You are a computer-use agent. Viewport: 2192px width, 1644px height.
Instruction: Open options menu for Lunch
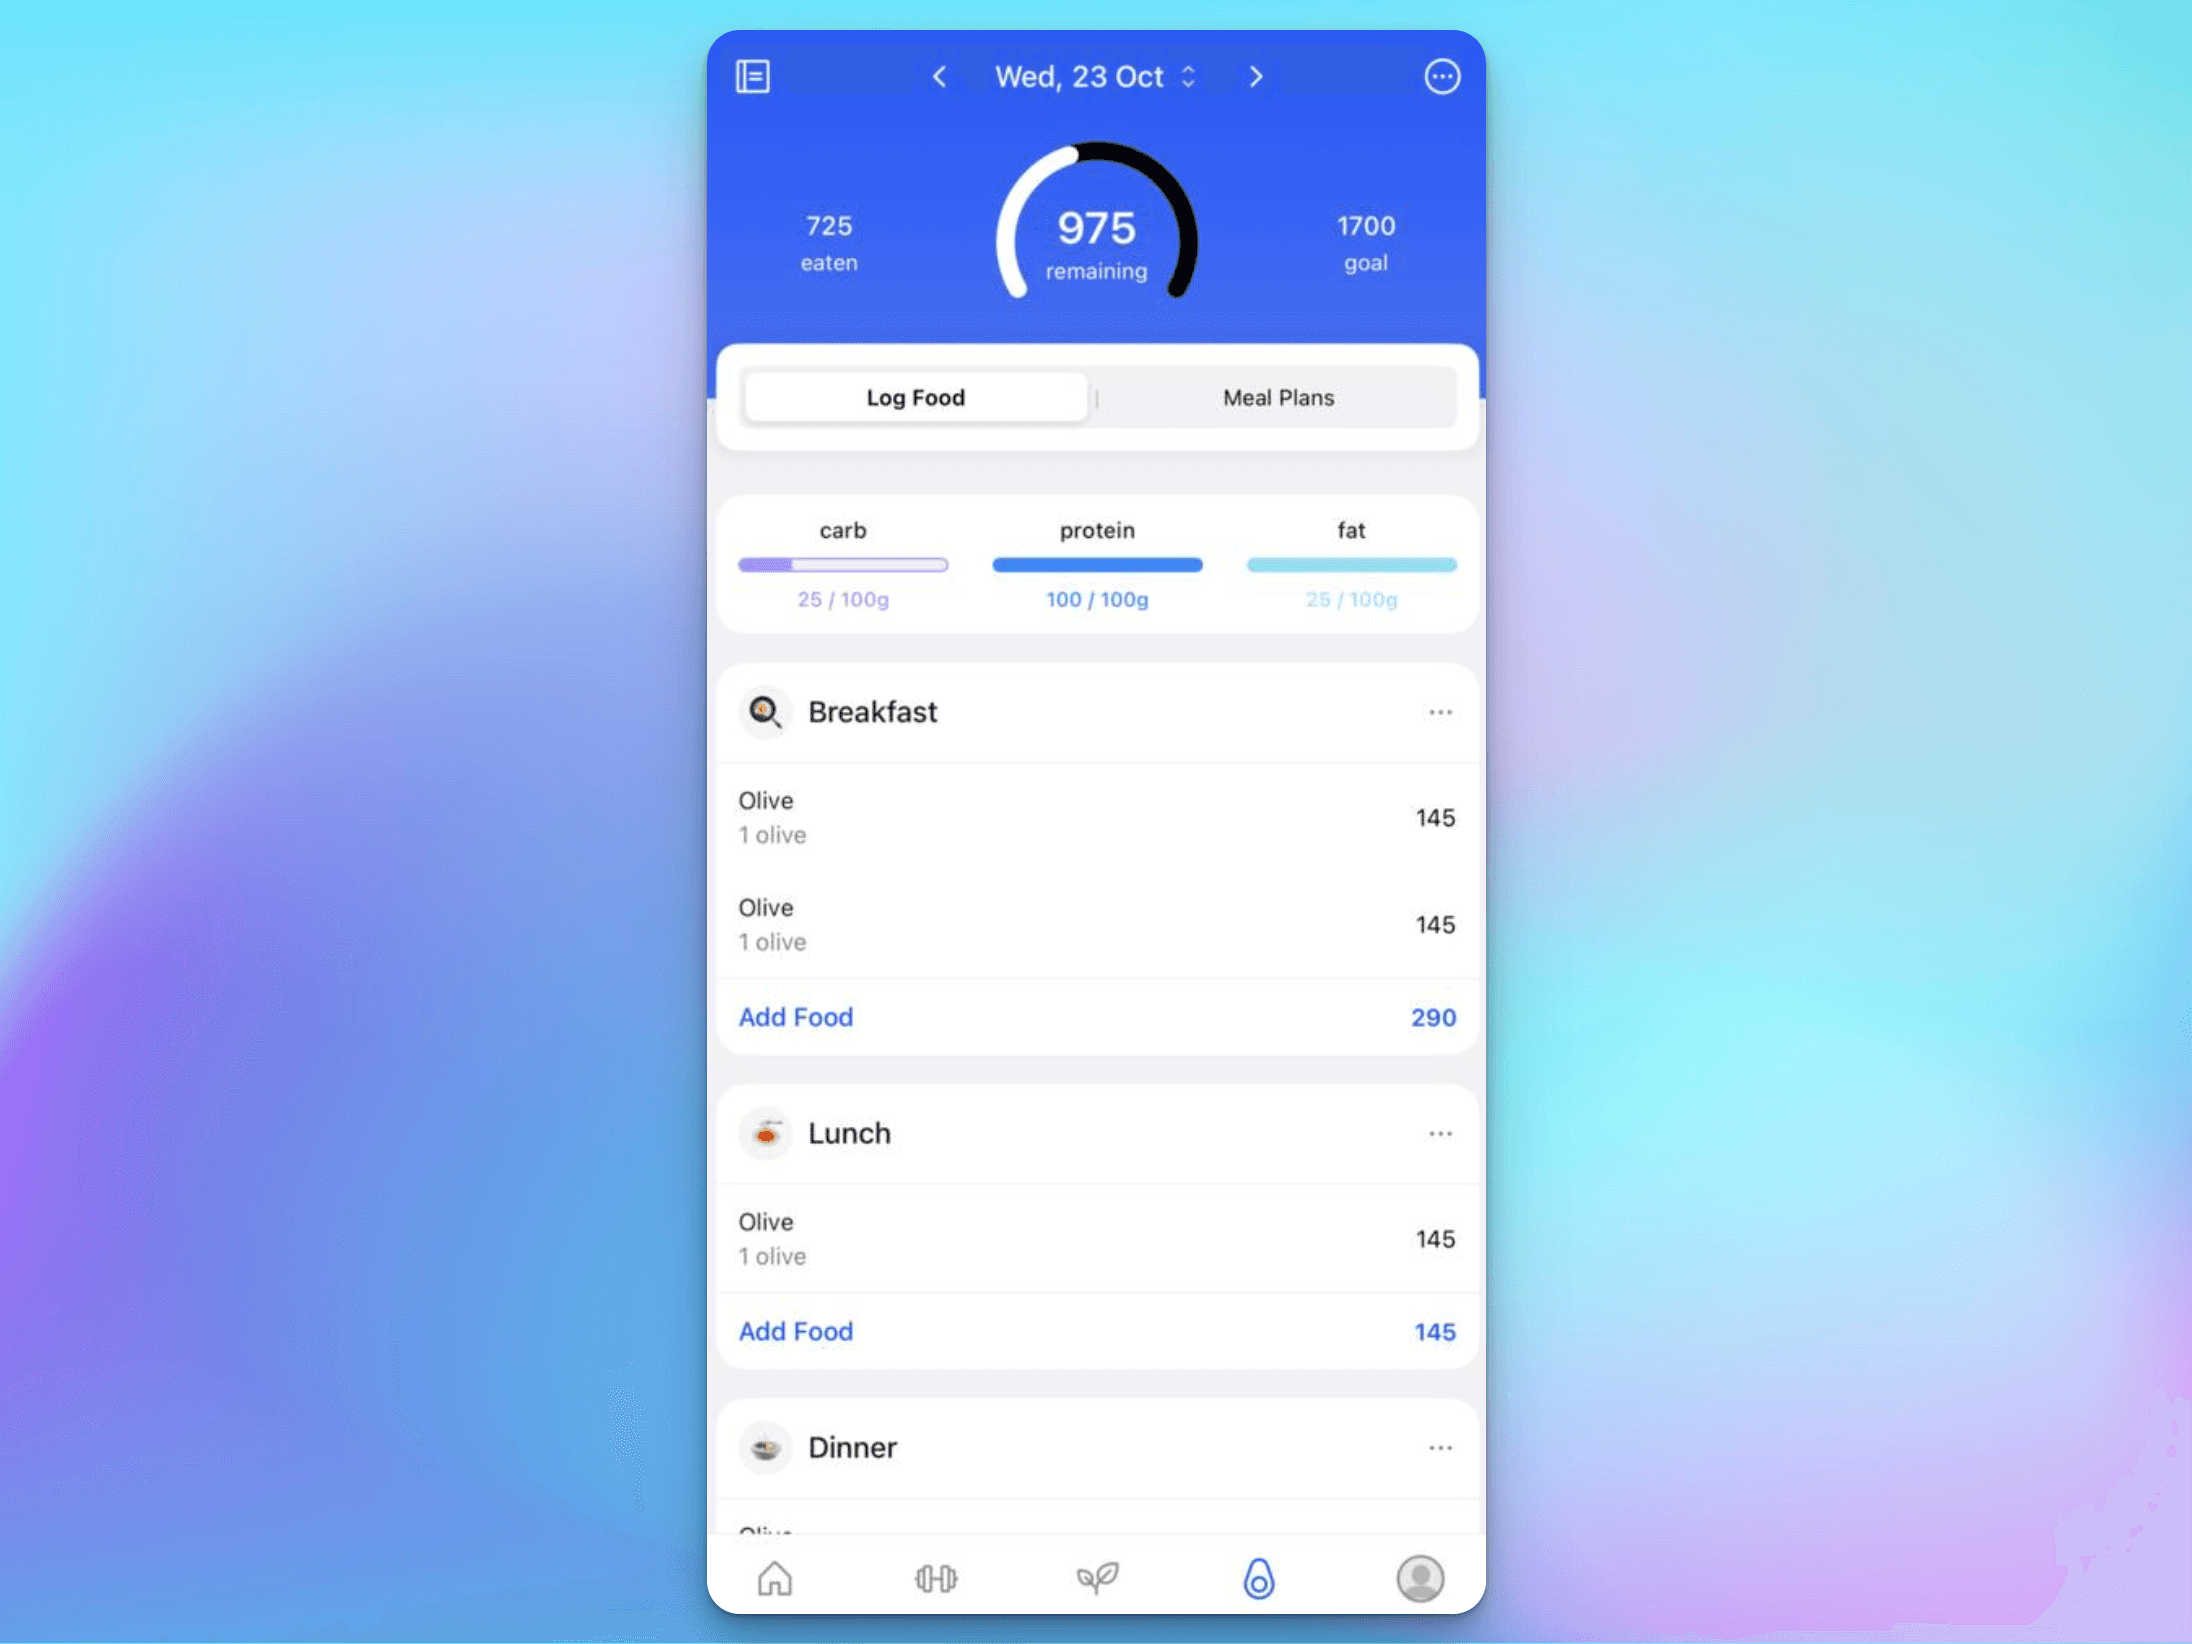pyautogui.click(x=1439, y=1131)
